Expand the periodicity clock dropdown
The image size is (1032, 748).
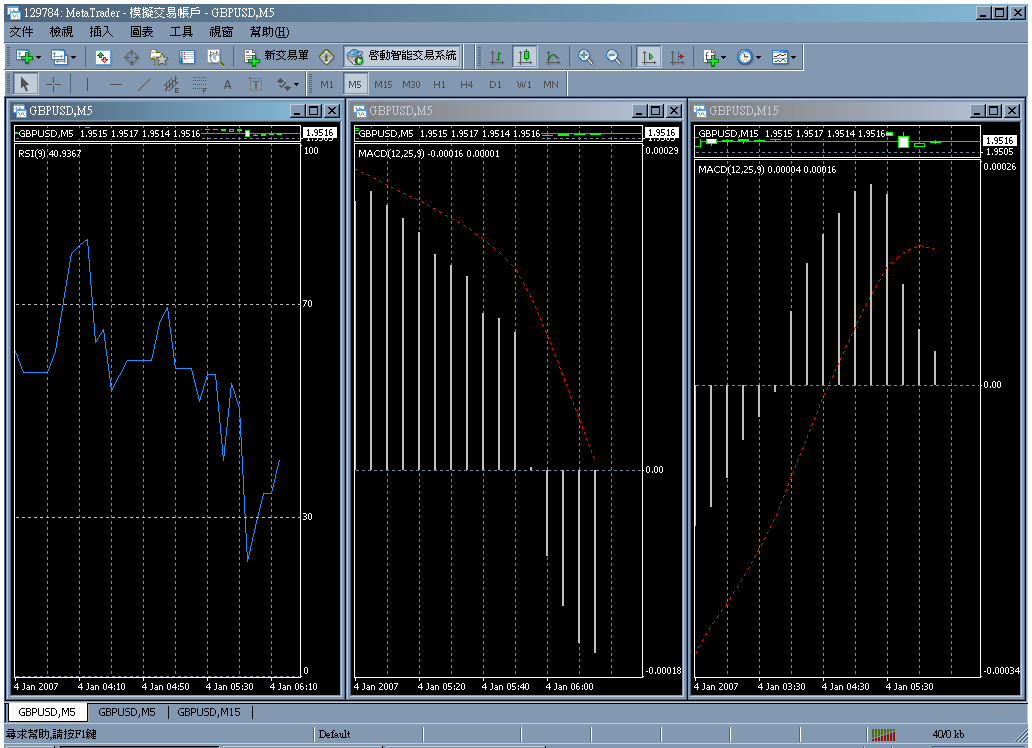[x=759, y=57]
